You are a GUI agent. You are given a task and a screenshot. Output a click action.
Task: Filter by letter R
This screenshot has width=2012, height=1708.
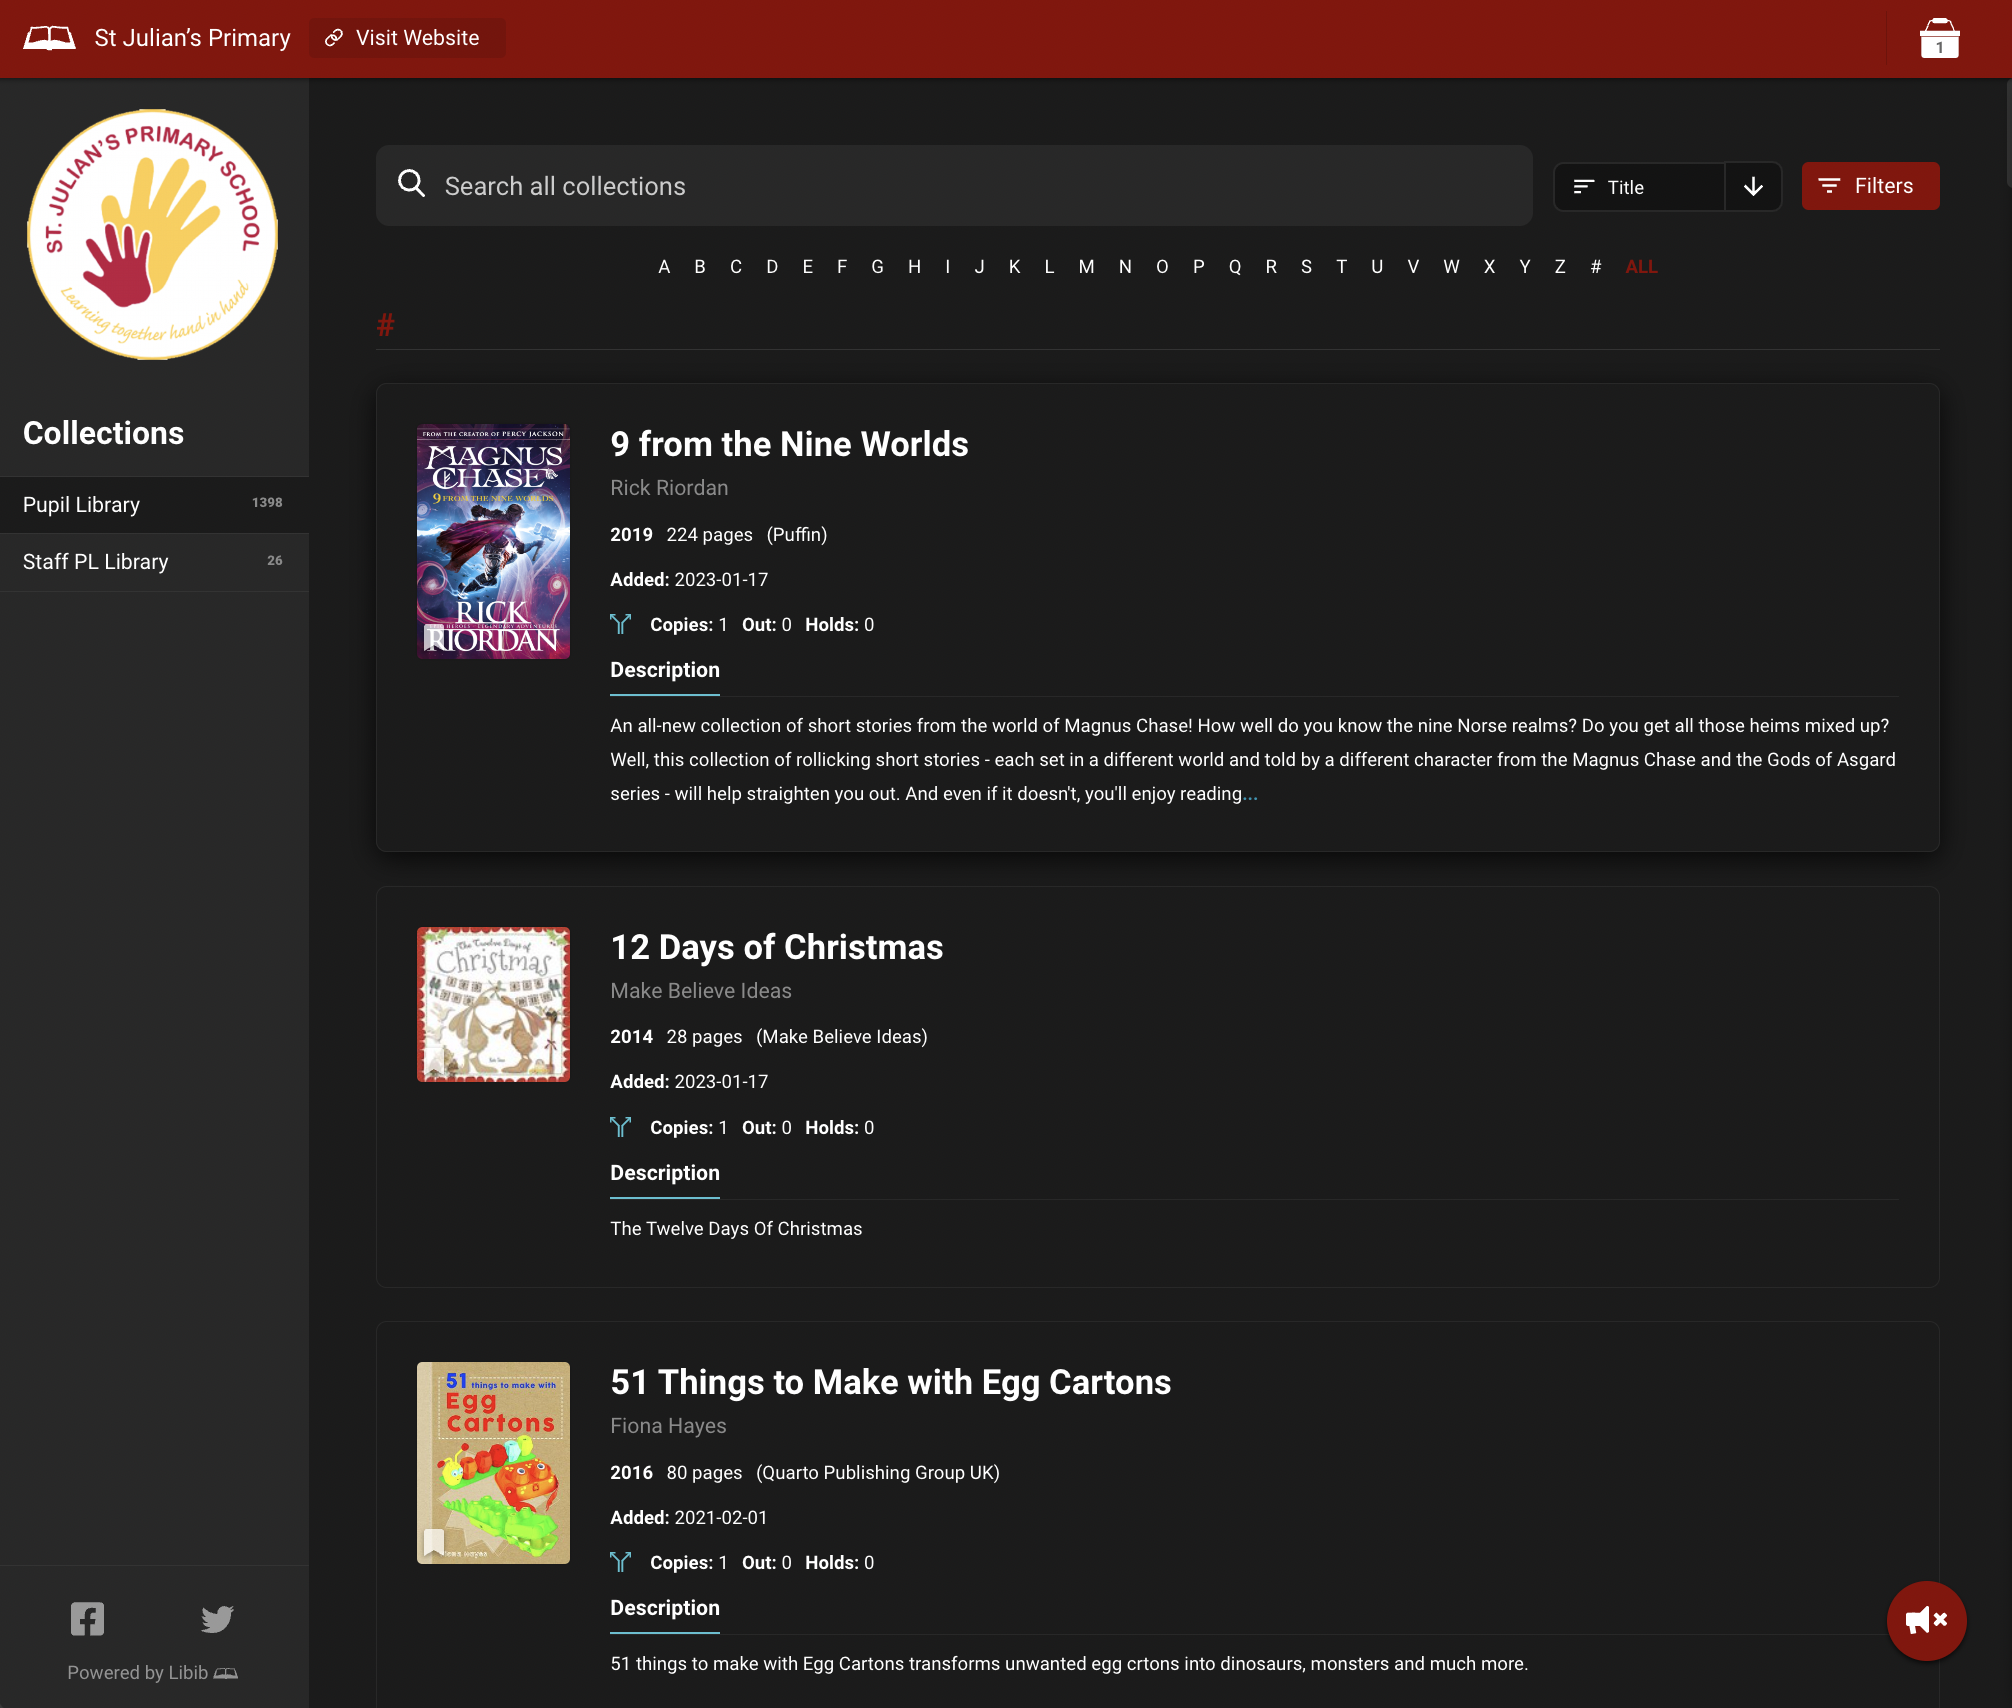point(1271,267)
